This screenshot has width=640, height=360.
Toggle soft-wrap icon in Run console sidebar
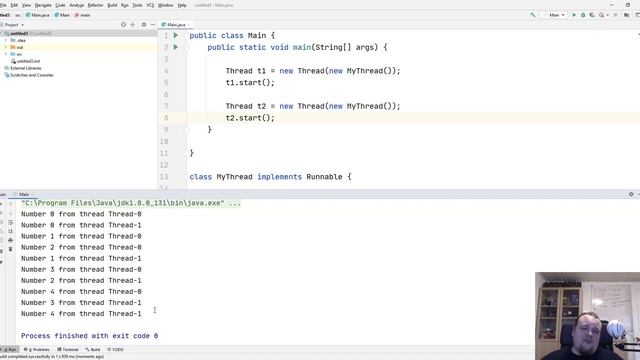[x=11, y=222]
